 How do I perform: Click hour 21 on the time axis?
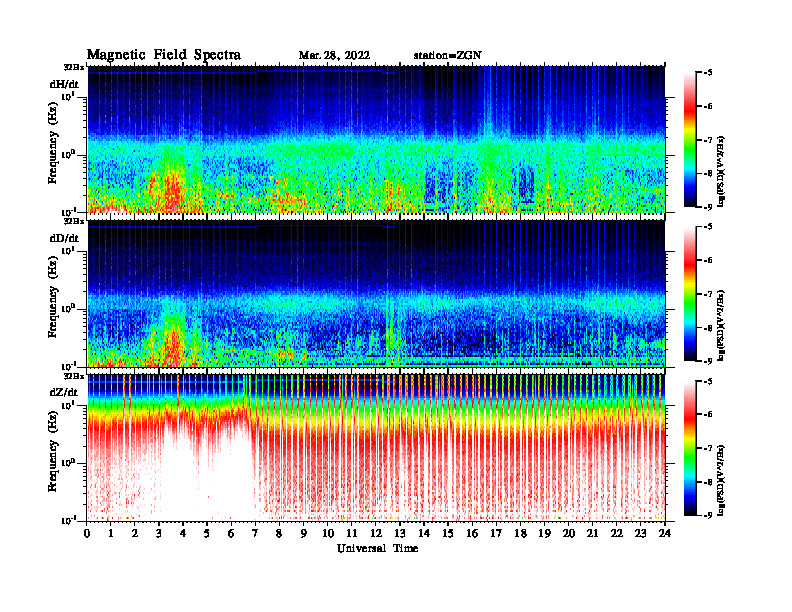(x=592, y=534)
